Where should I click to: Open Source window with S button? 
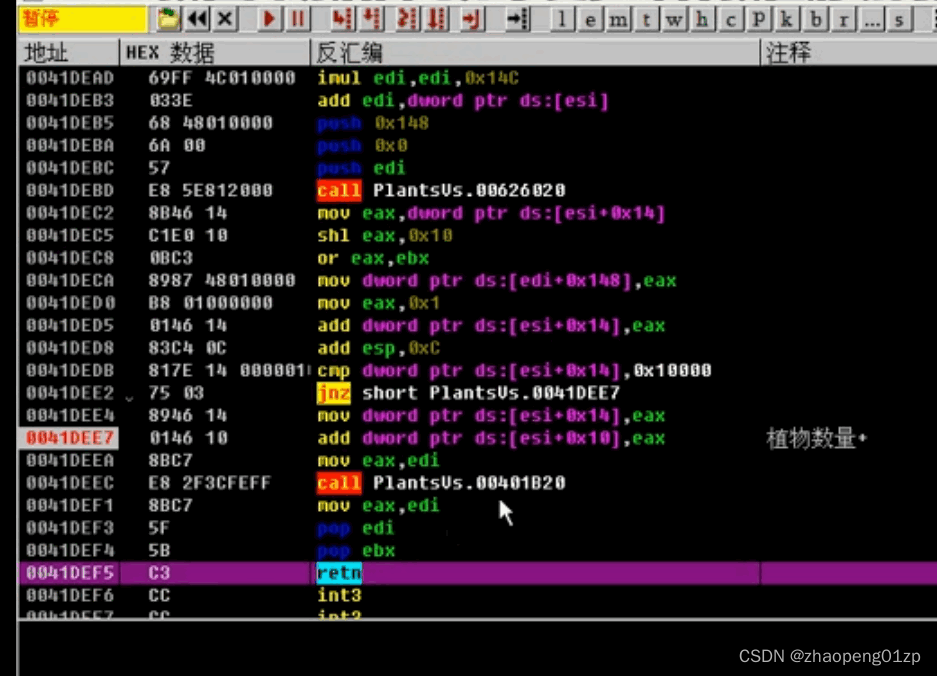click(899, 20)
